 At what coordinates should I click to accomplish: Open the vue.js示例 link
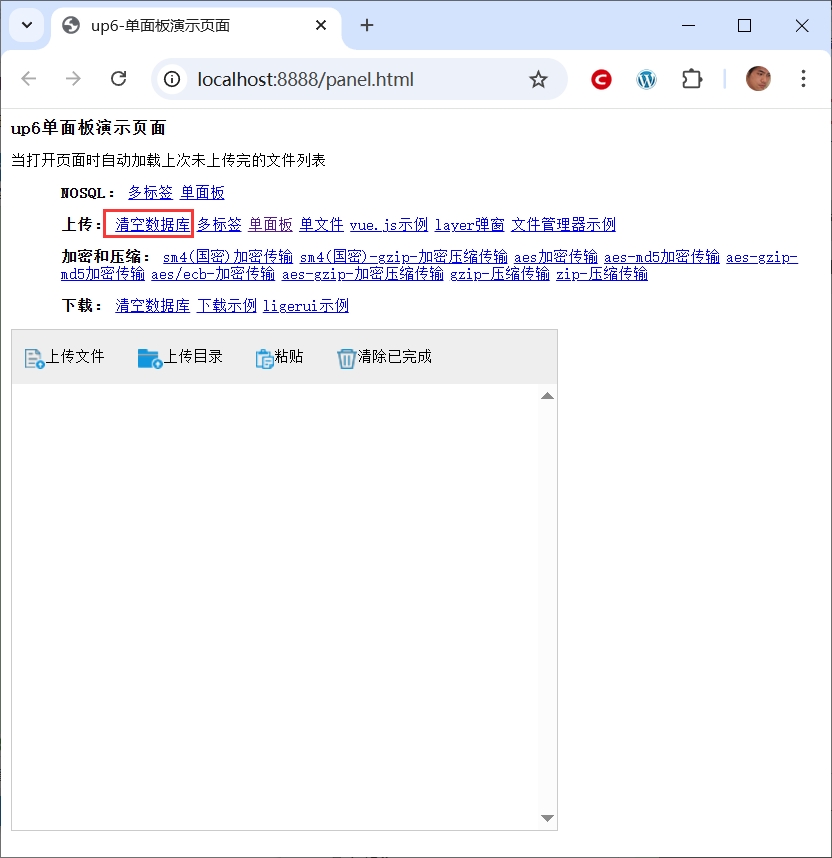388,225
